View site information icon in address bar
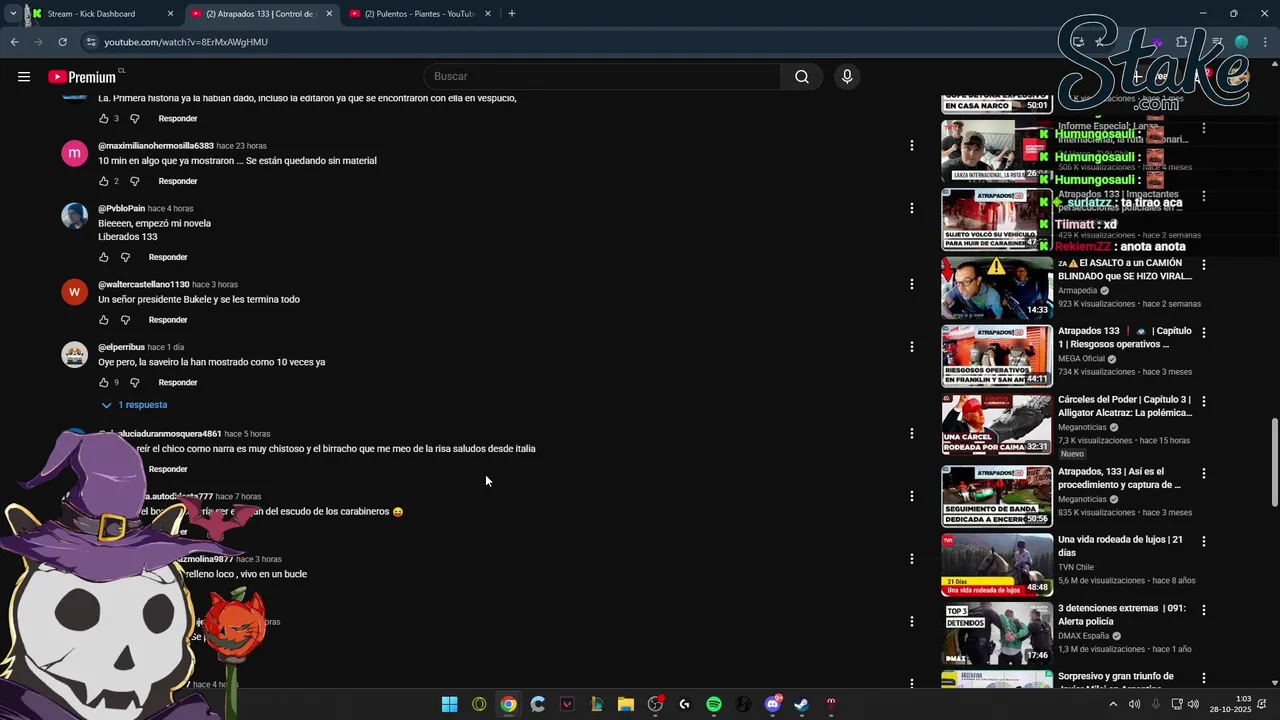 click(x=90, y=42)
